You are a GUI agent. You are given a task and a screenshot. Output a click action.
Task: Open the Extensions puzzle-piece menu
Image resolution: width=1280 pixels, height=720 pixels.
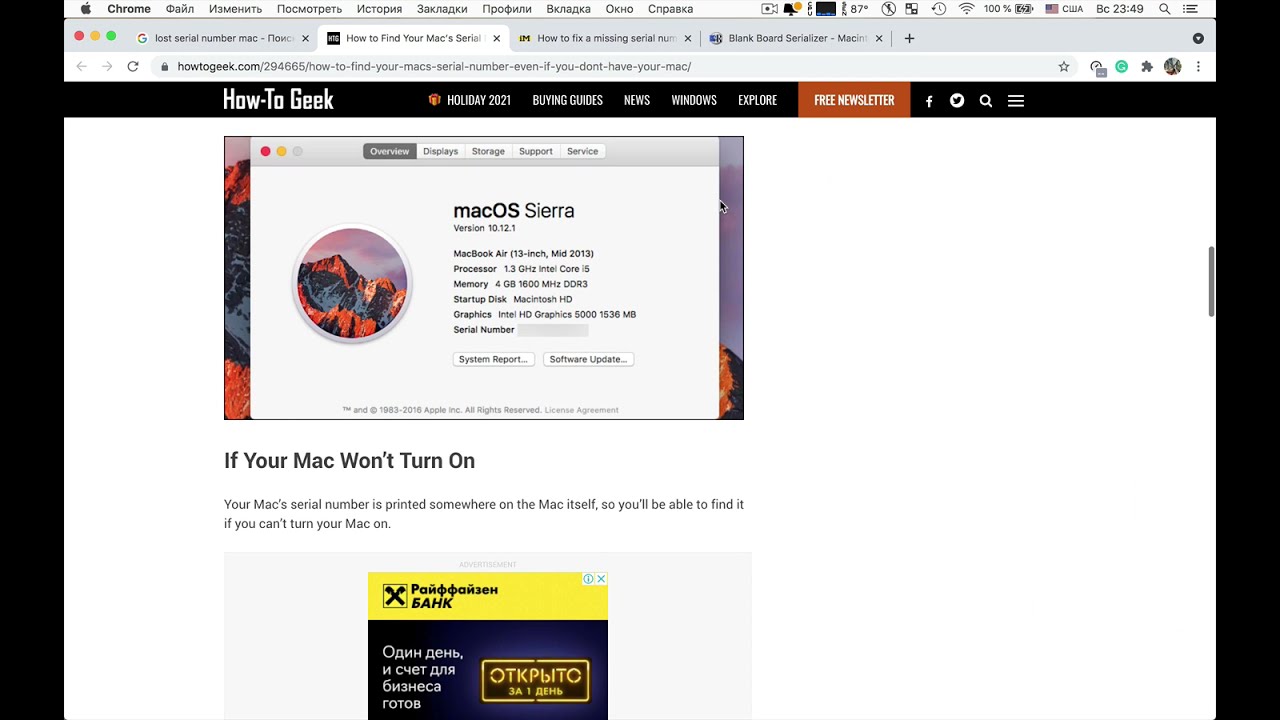(x=1147, y=66)
